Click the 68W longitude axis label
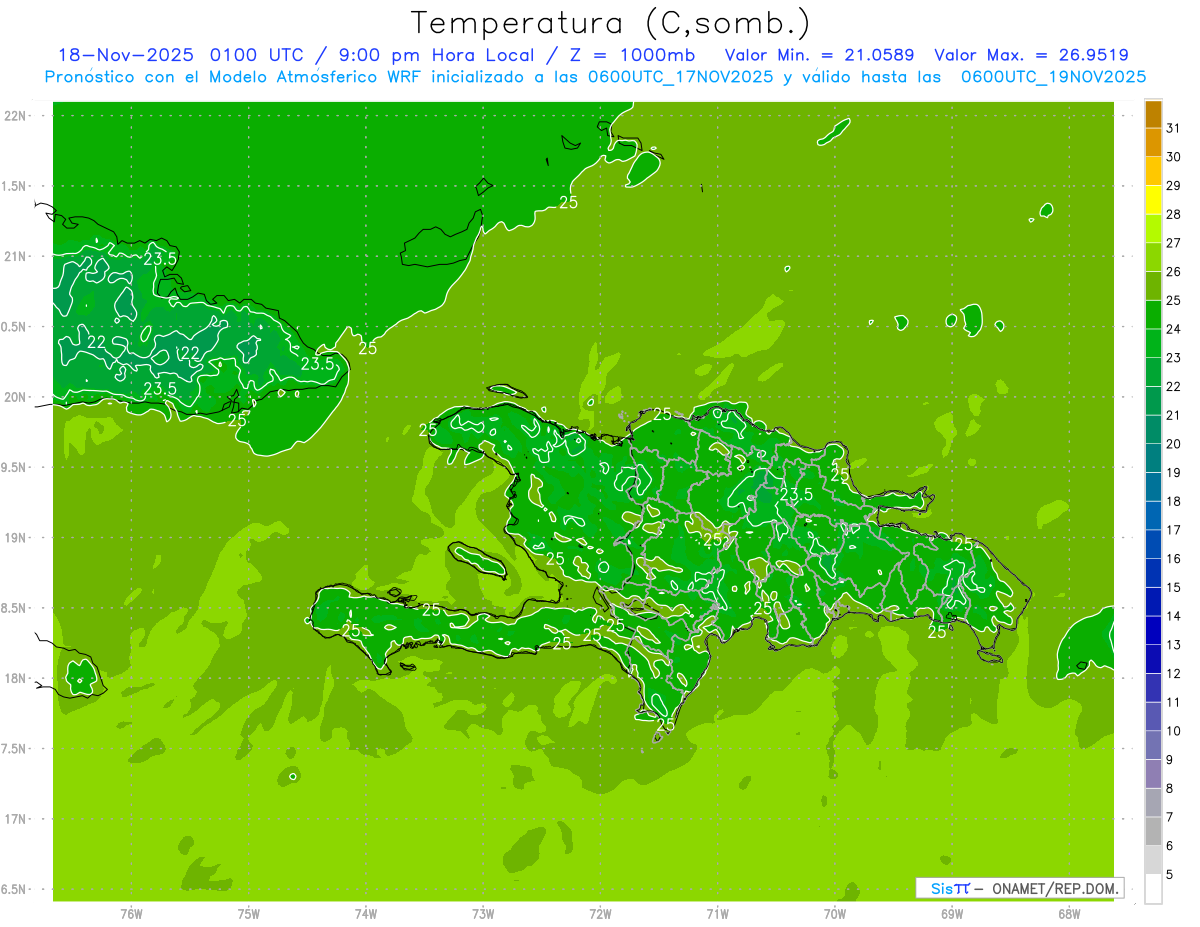This screenshot has width=1200, height=927. [1068, 912]
